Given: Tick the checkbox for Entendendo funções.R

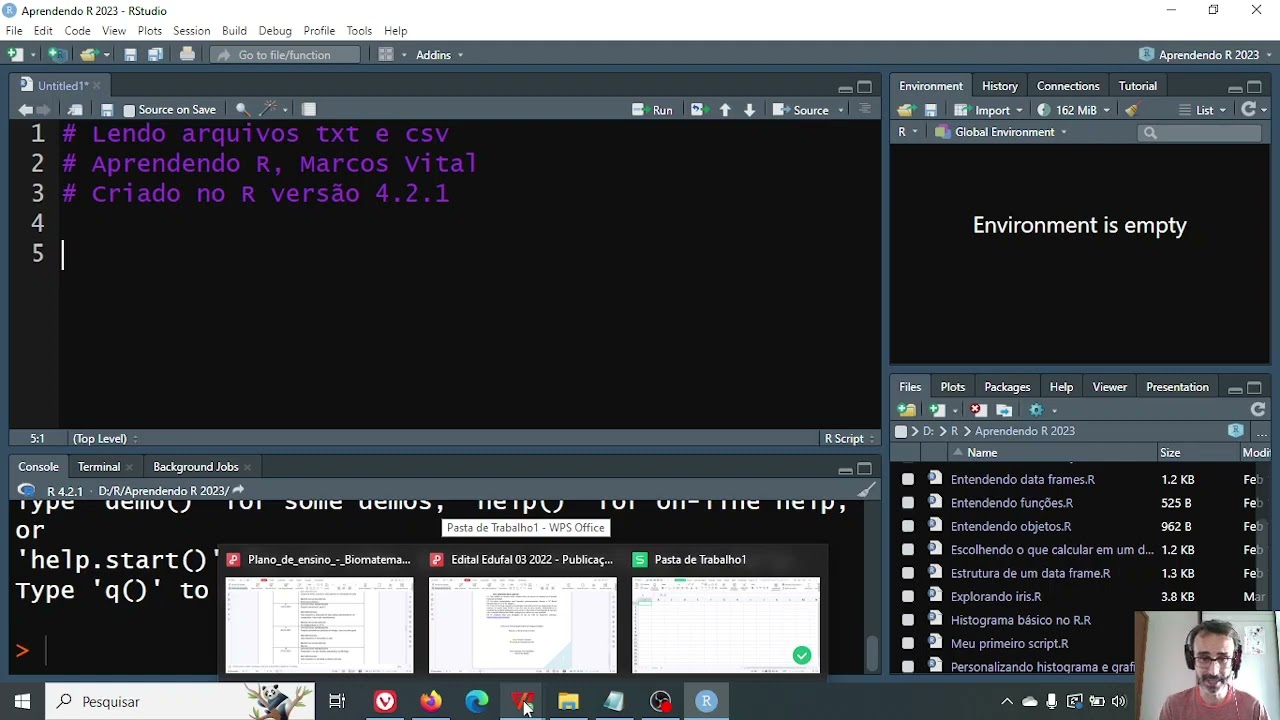Looking at the screenshot, I should [x=908, y=503].
